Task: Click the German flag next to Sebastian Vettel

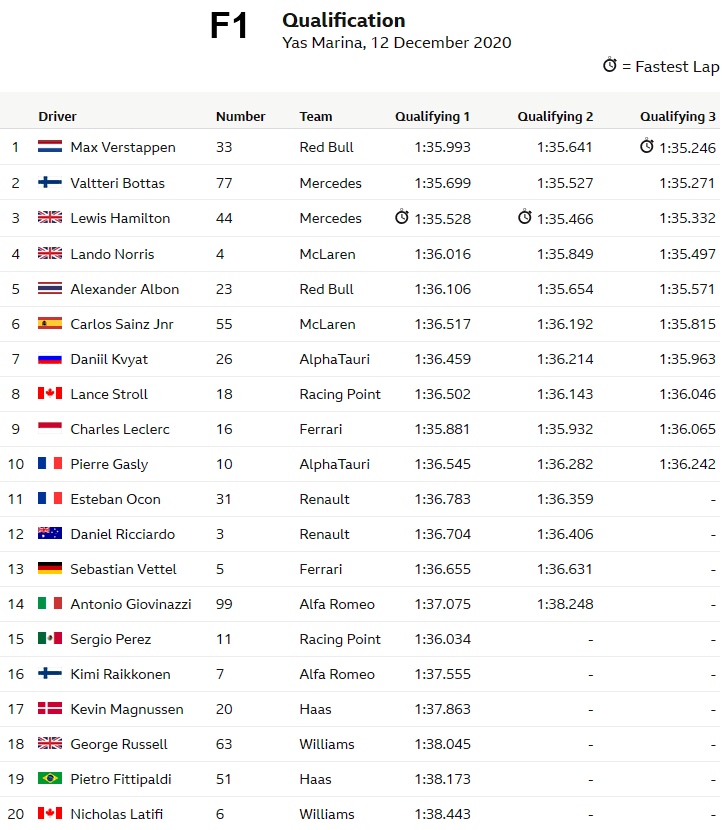Action: coord(50,569)
